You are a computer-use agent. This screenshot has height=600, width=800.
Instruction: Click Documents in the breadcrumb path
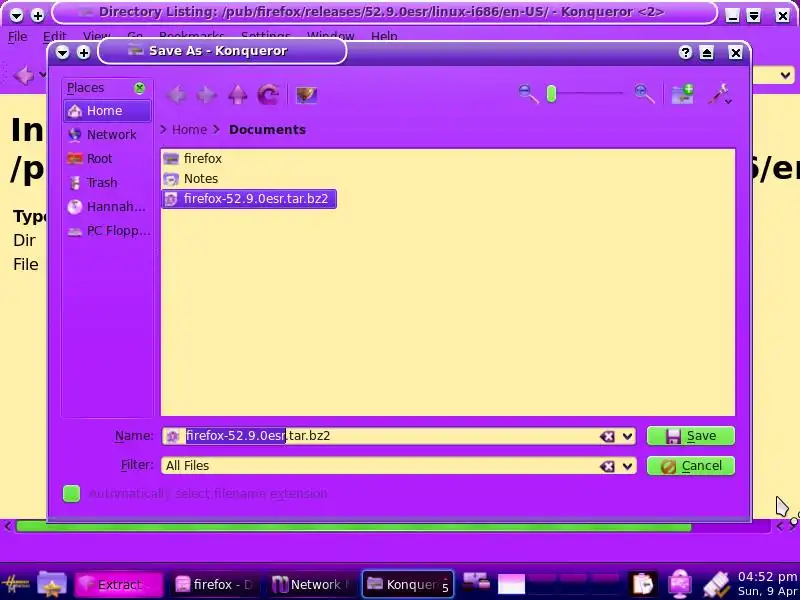pyautogui.click(x=267, y=130)
